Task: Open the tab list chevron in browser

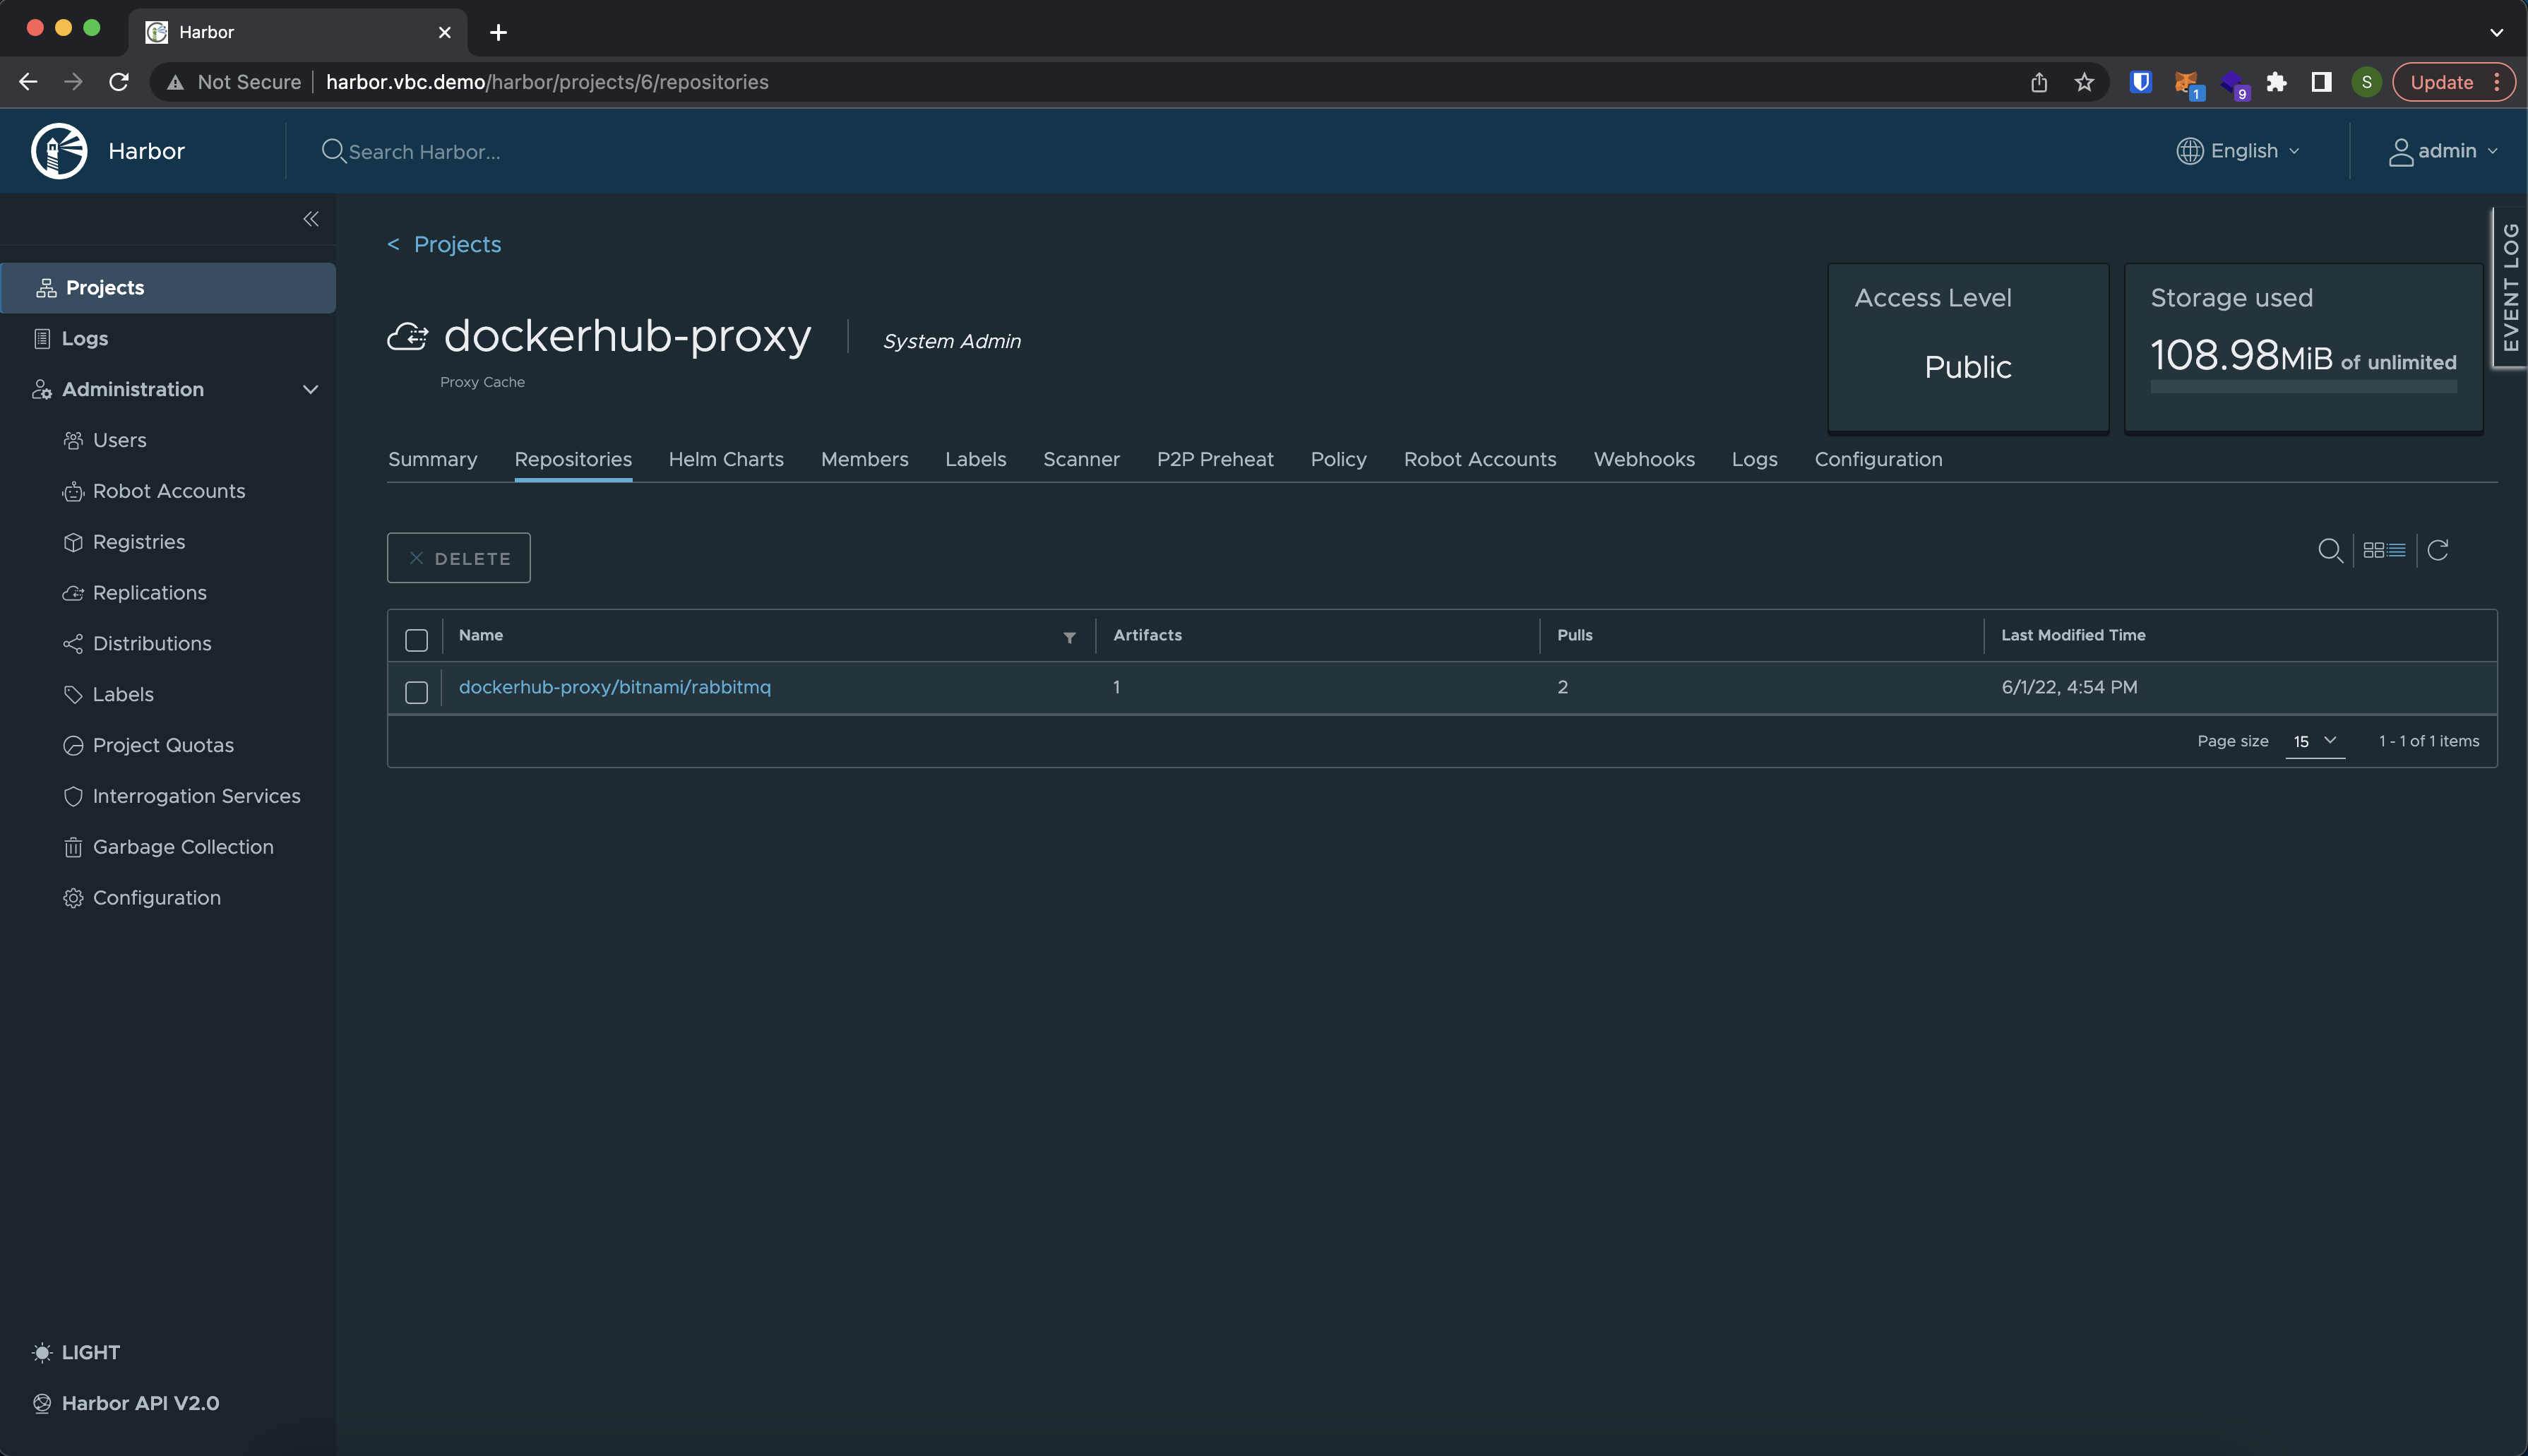Action: [2496, 32]
